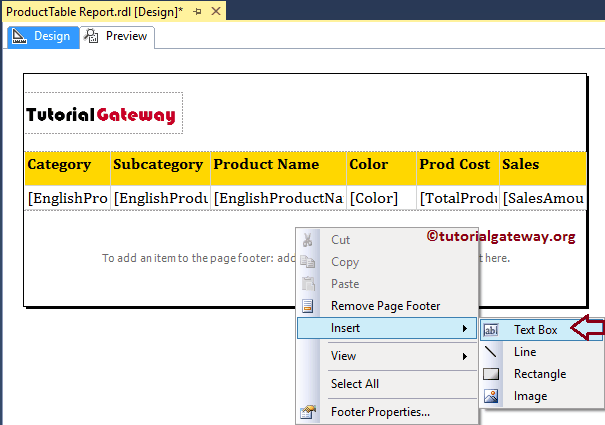
Task: Click the scissors Cut icon
Action: [x=308, y=240]
